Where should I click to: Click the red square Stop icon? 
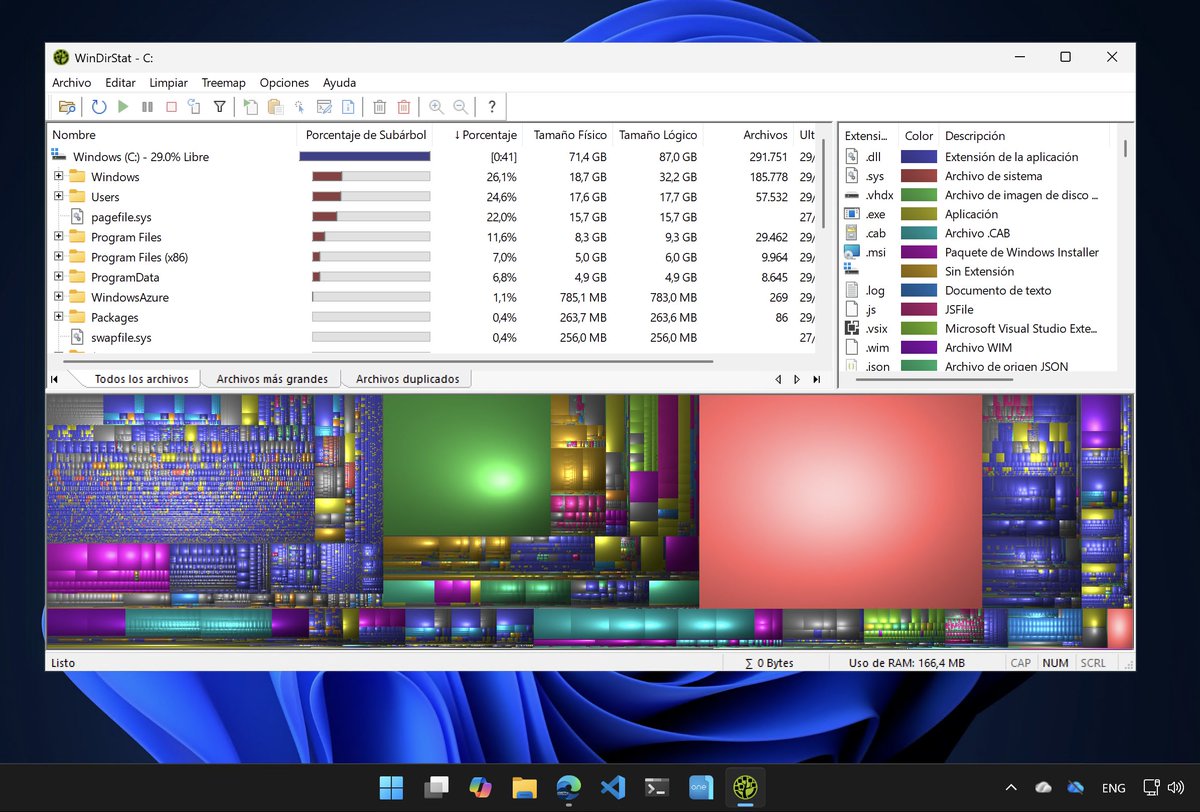[171, 107]
